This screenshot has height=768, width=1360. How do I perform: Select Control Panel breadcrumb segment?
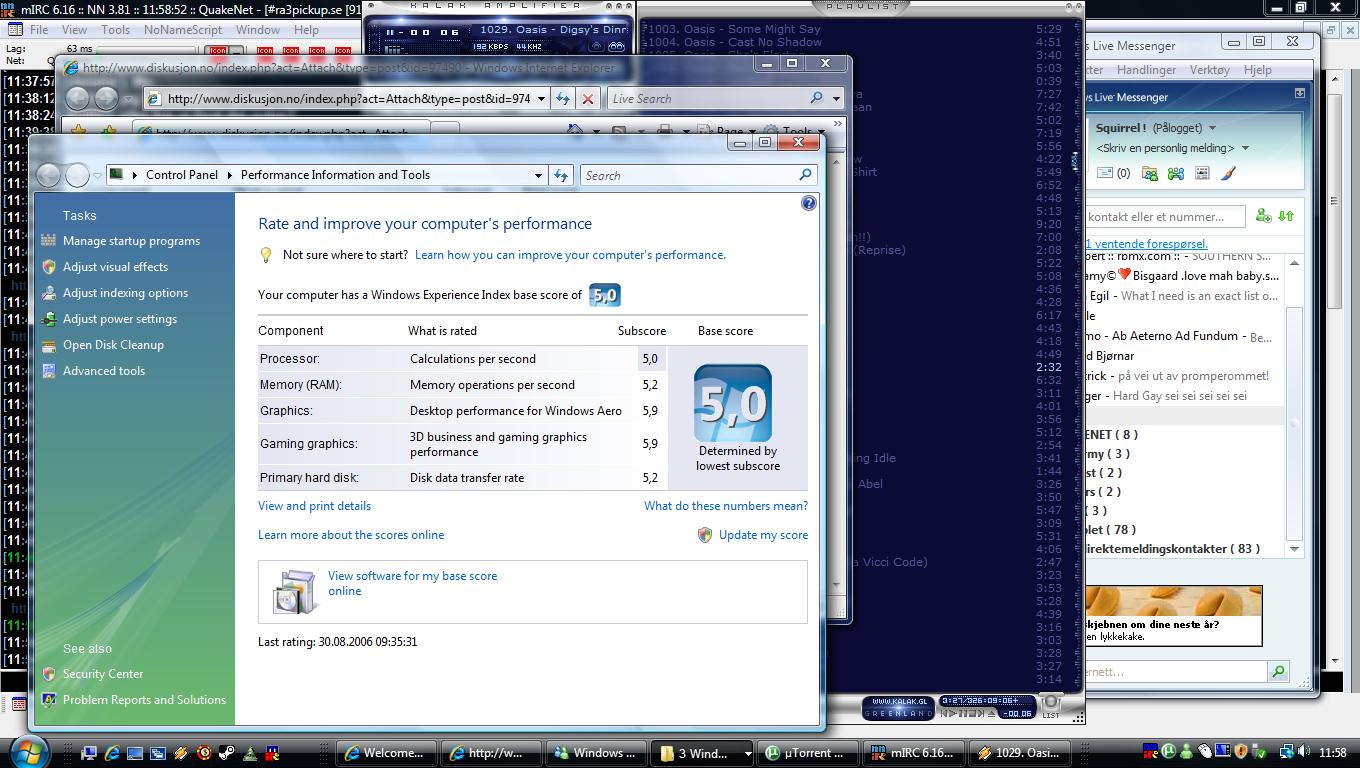click(181, 175)
